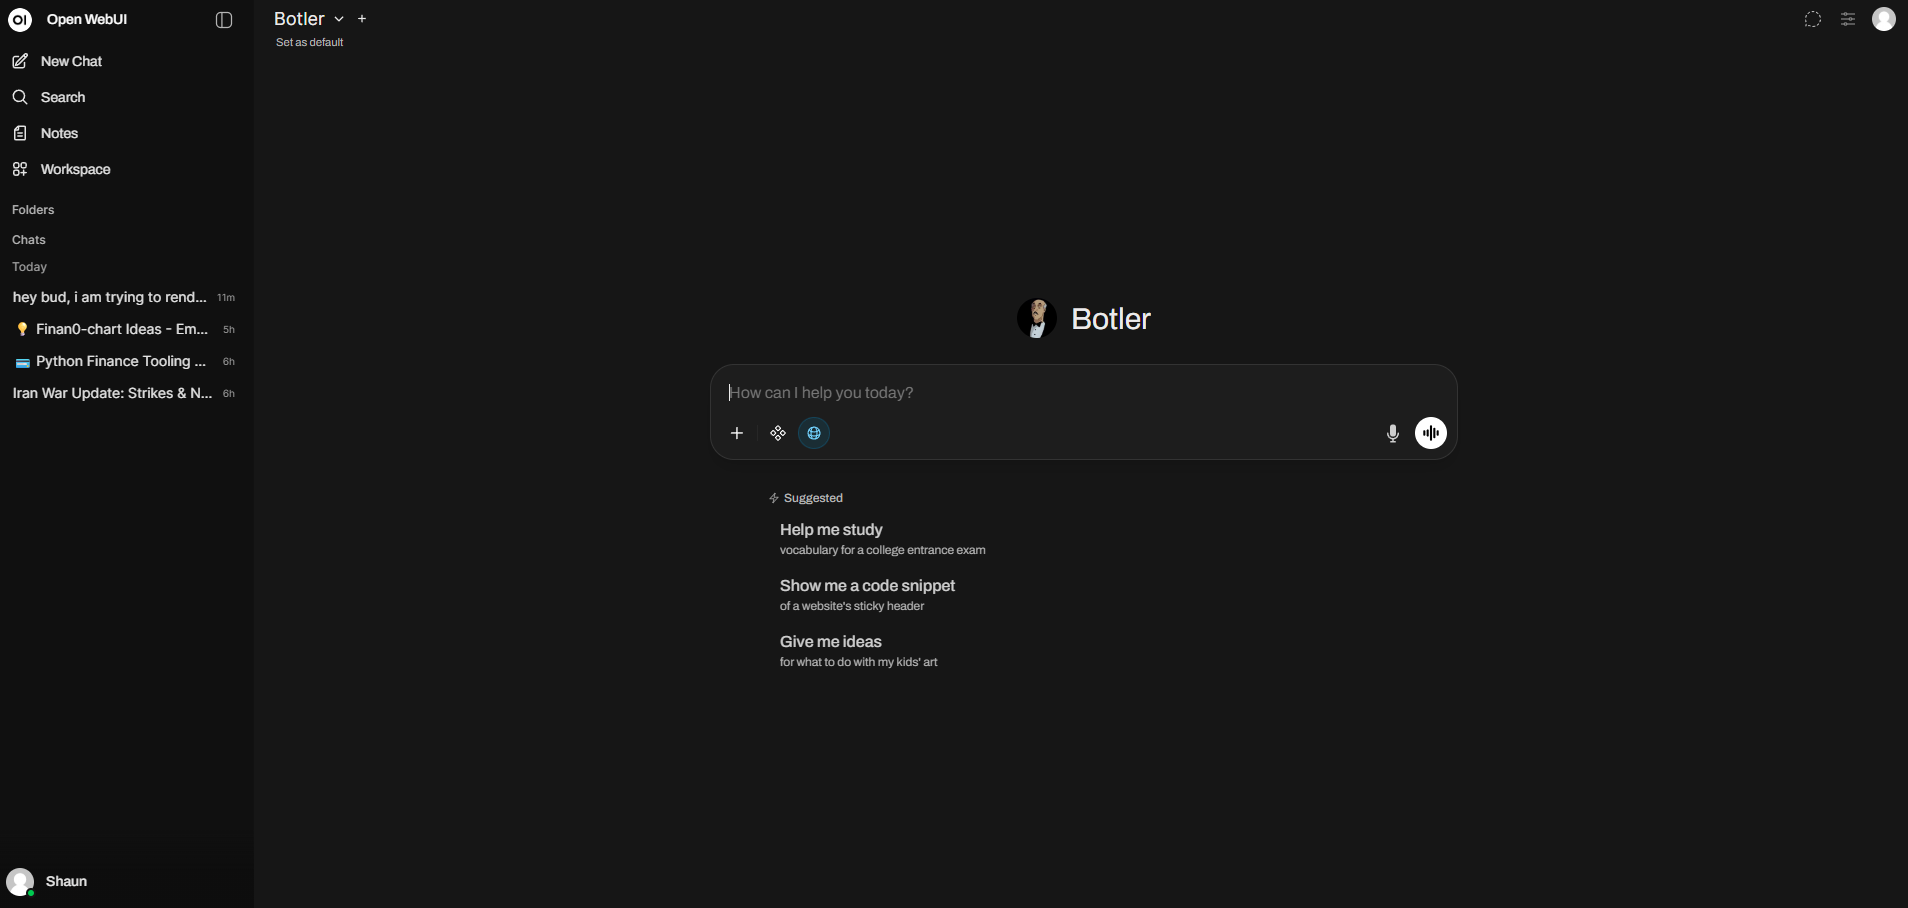Image resolution: width=1908 pixels, height=908 pixels.
Task: Open the Shaun user profile menu
Action: (x=125, y=881)
